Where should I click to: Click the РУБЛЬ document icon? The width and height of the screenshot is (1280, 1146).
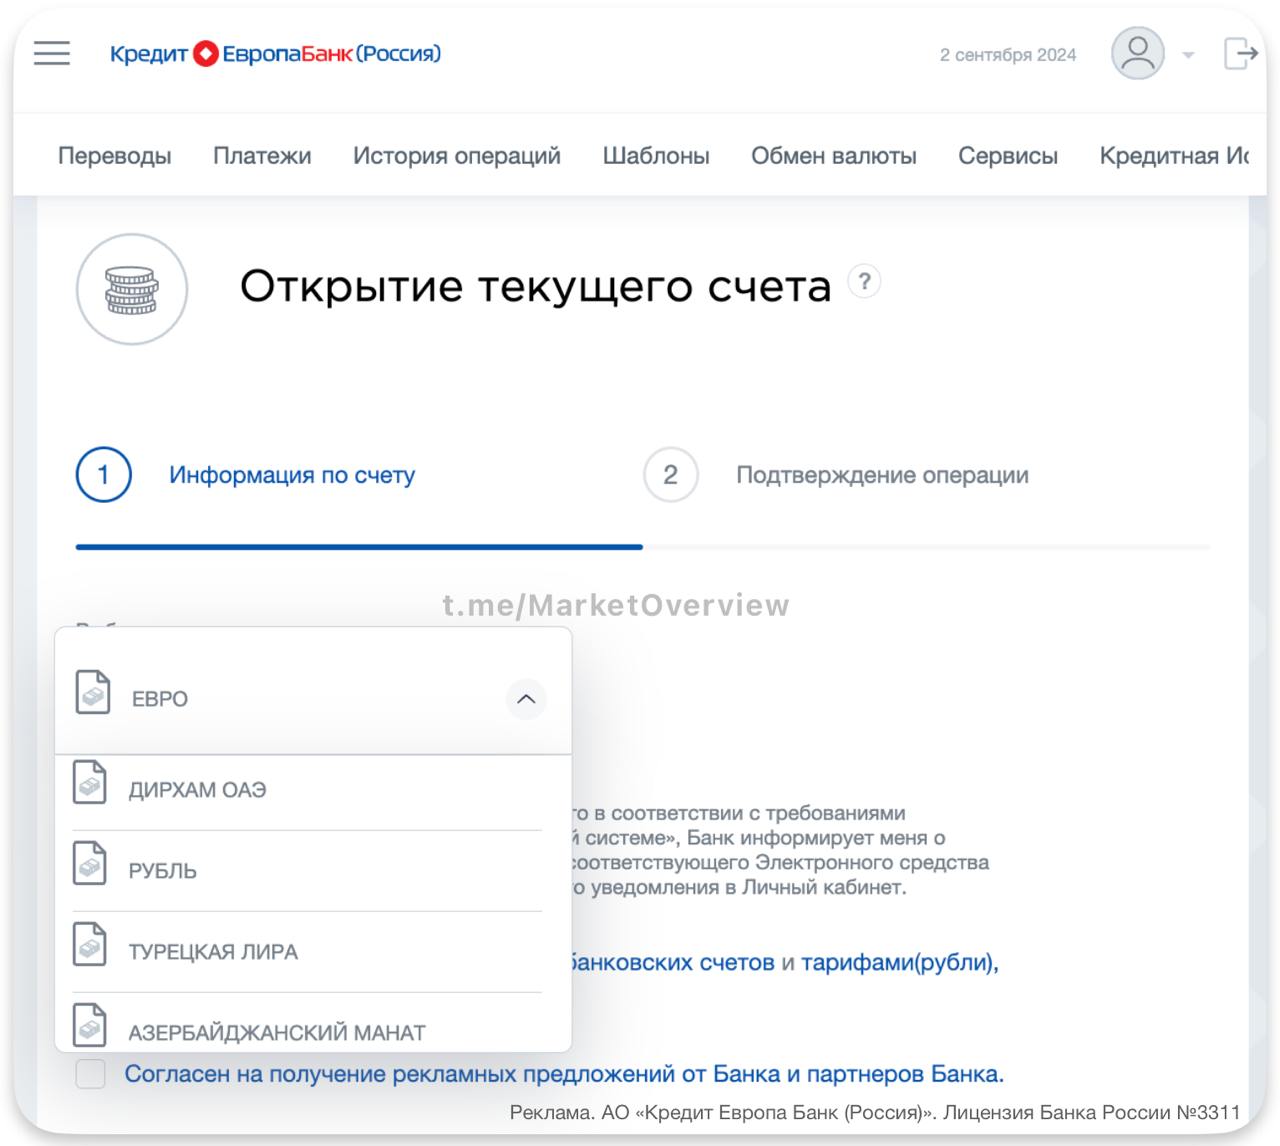click(90, 863)
